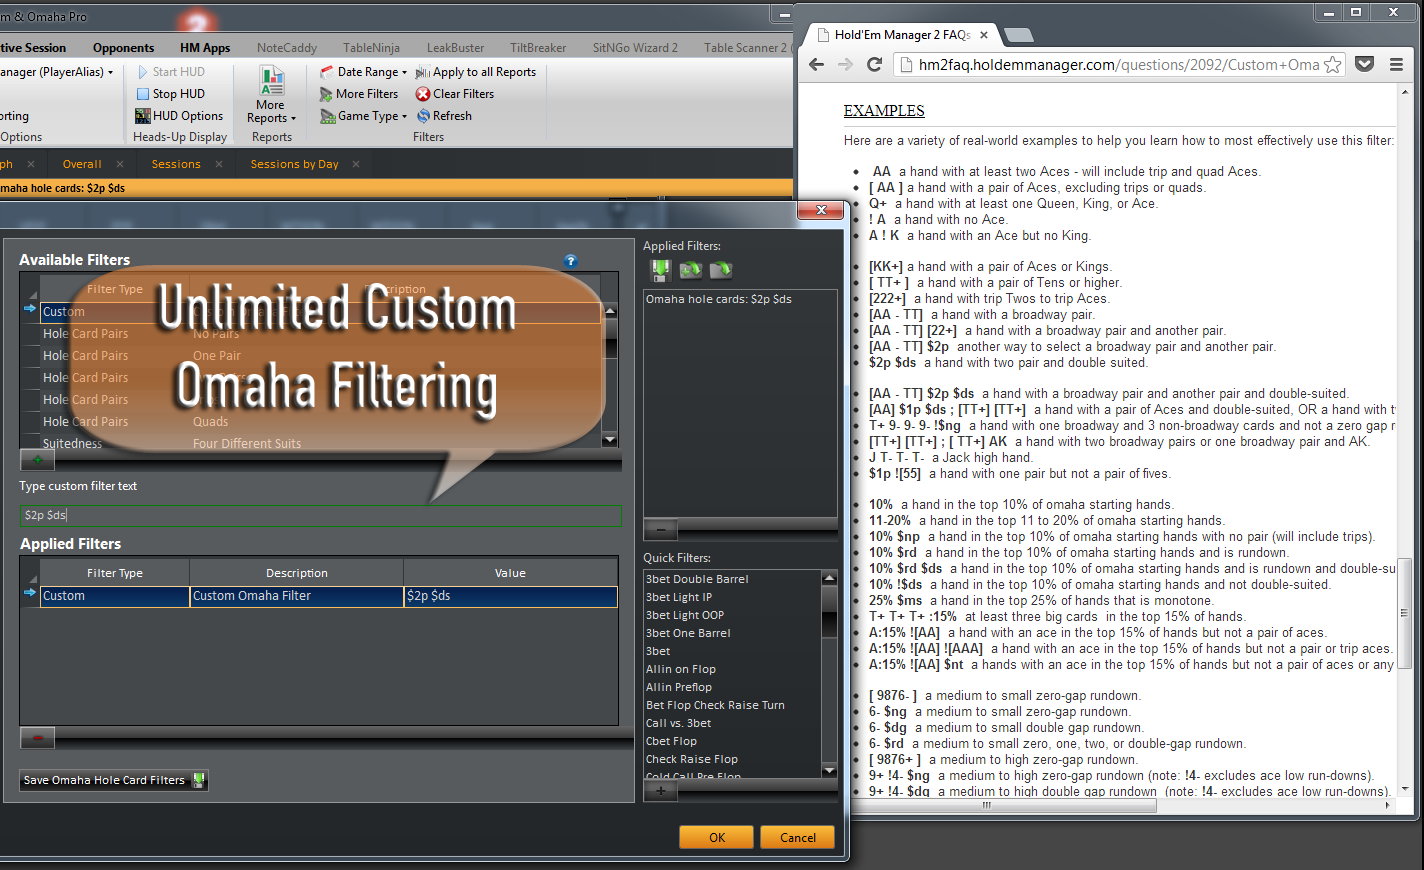
Task: Click the Apply to all Reports icon
Action: (423, 72)
